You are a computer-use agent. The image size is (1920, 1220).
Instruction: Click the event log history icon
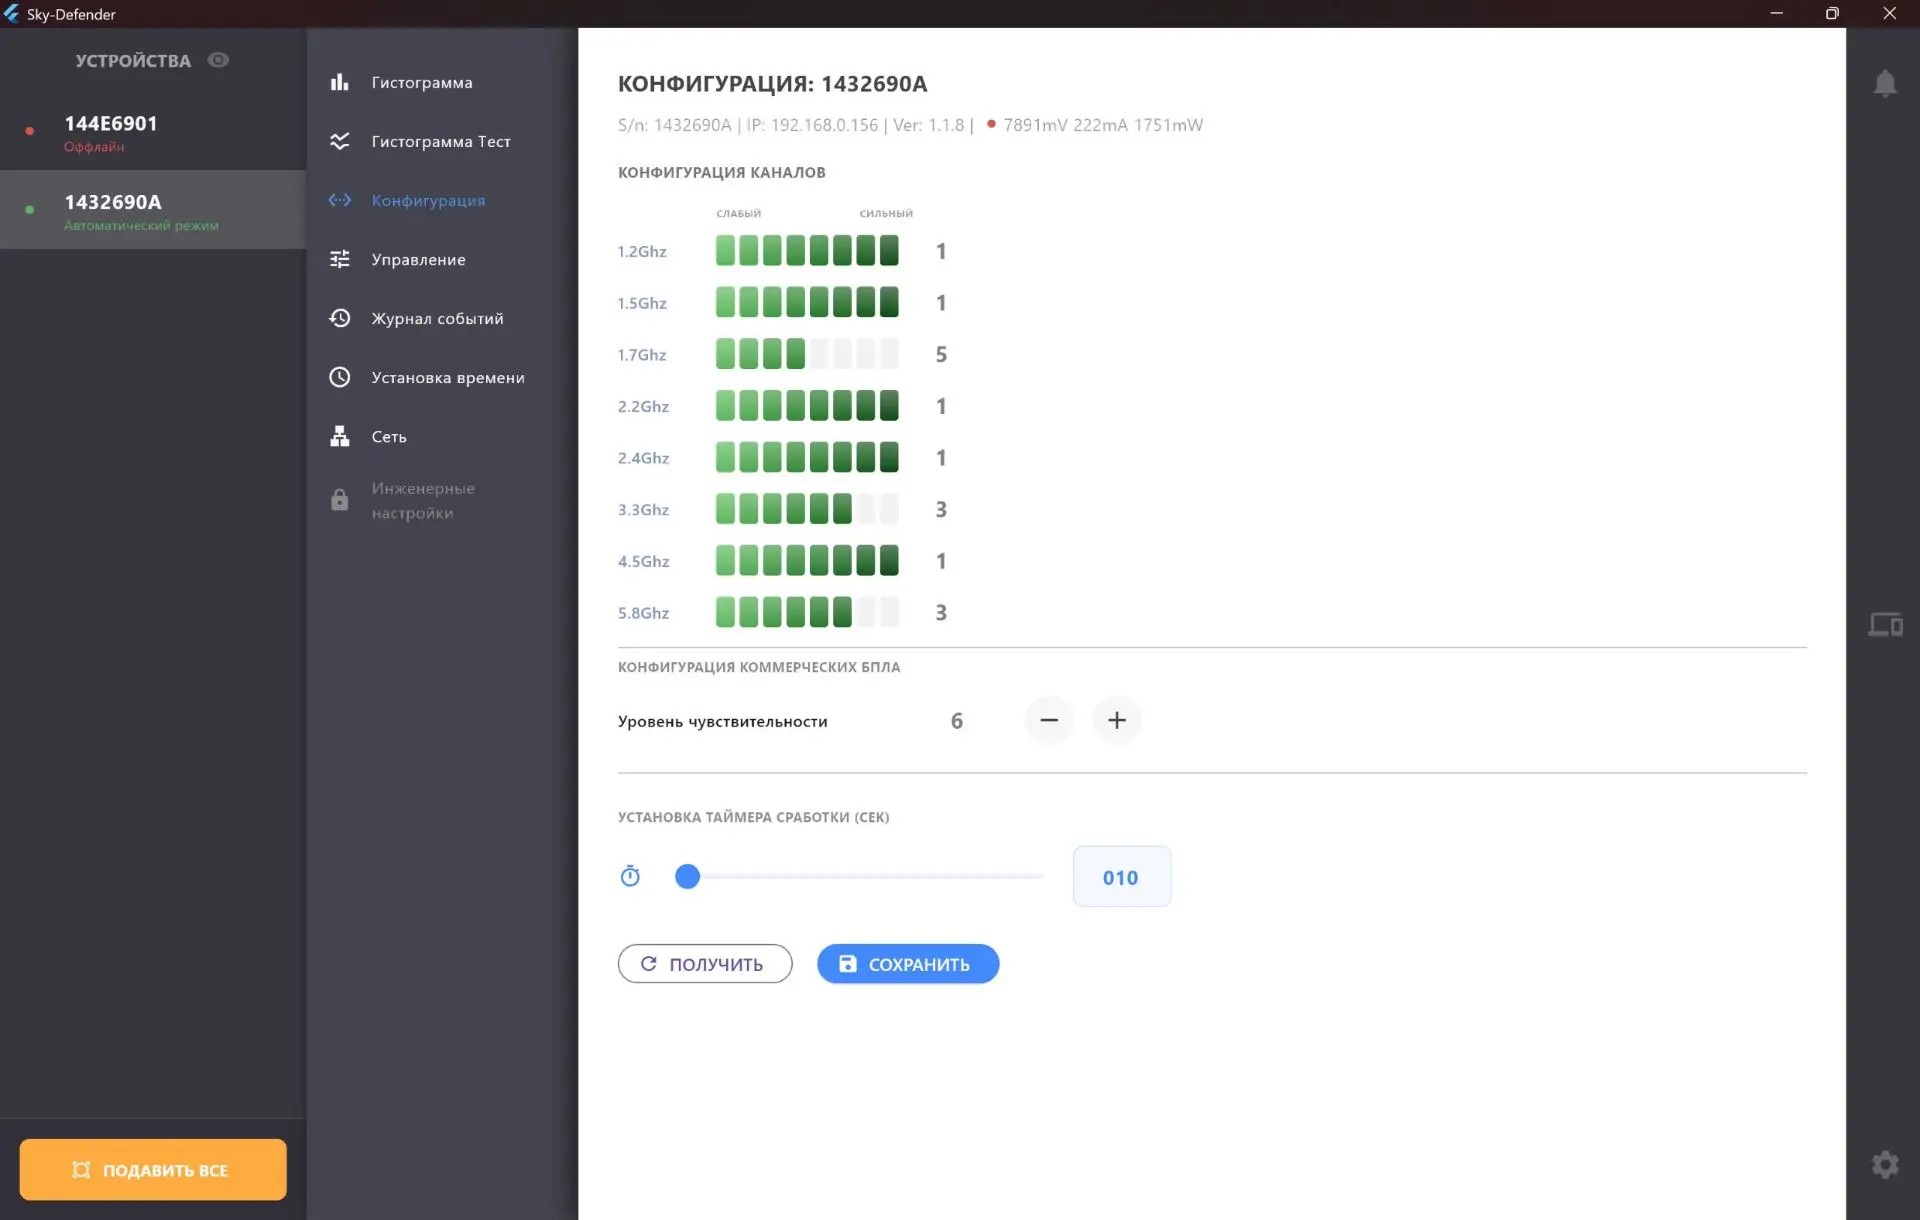pyautogui.click(x=340, y=318)
